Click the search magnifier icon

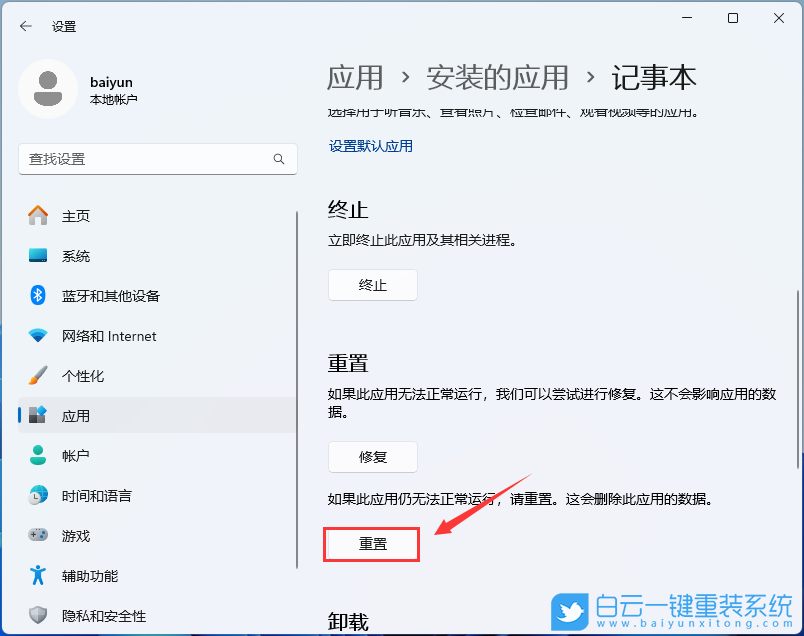pyautogui.click(x=279, y=159)
